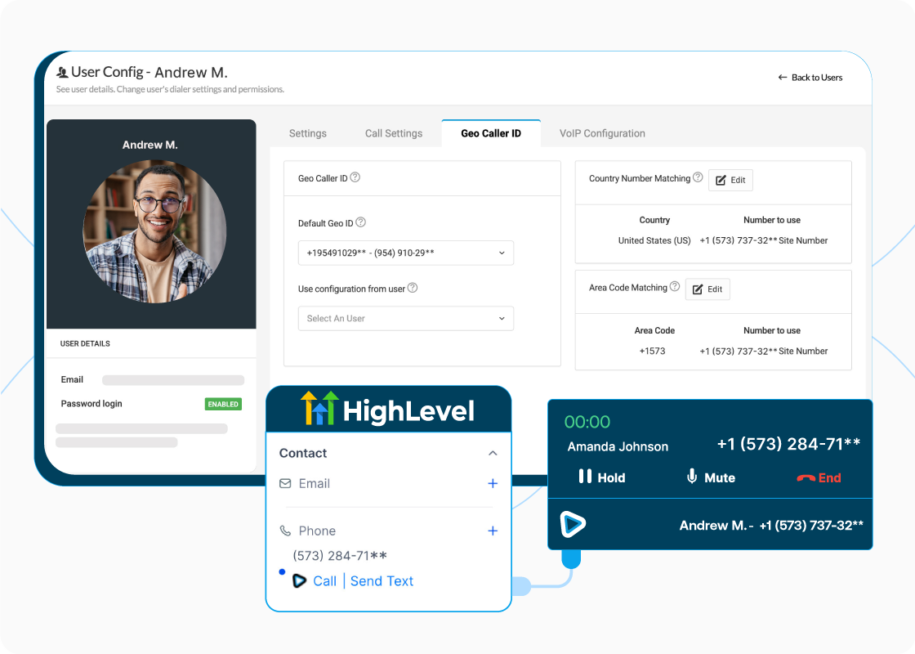Viewport: 915px width, 654px height.
Task: Click the Contact section heading
Action: click(x=303, y=453)
